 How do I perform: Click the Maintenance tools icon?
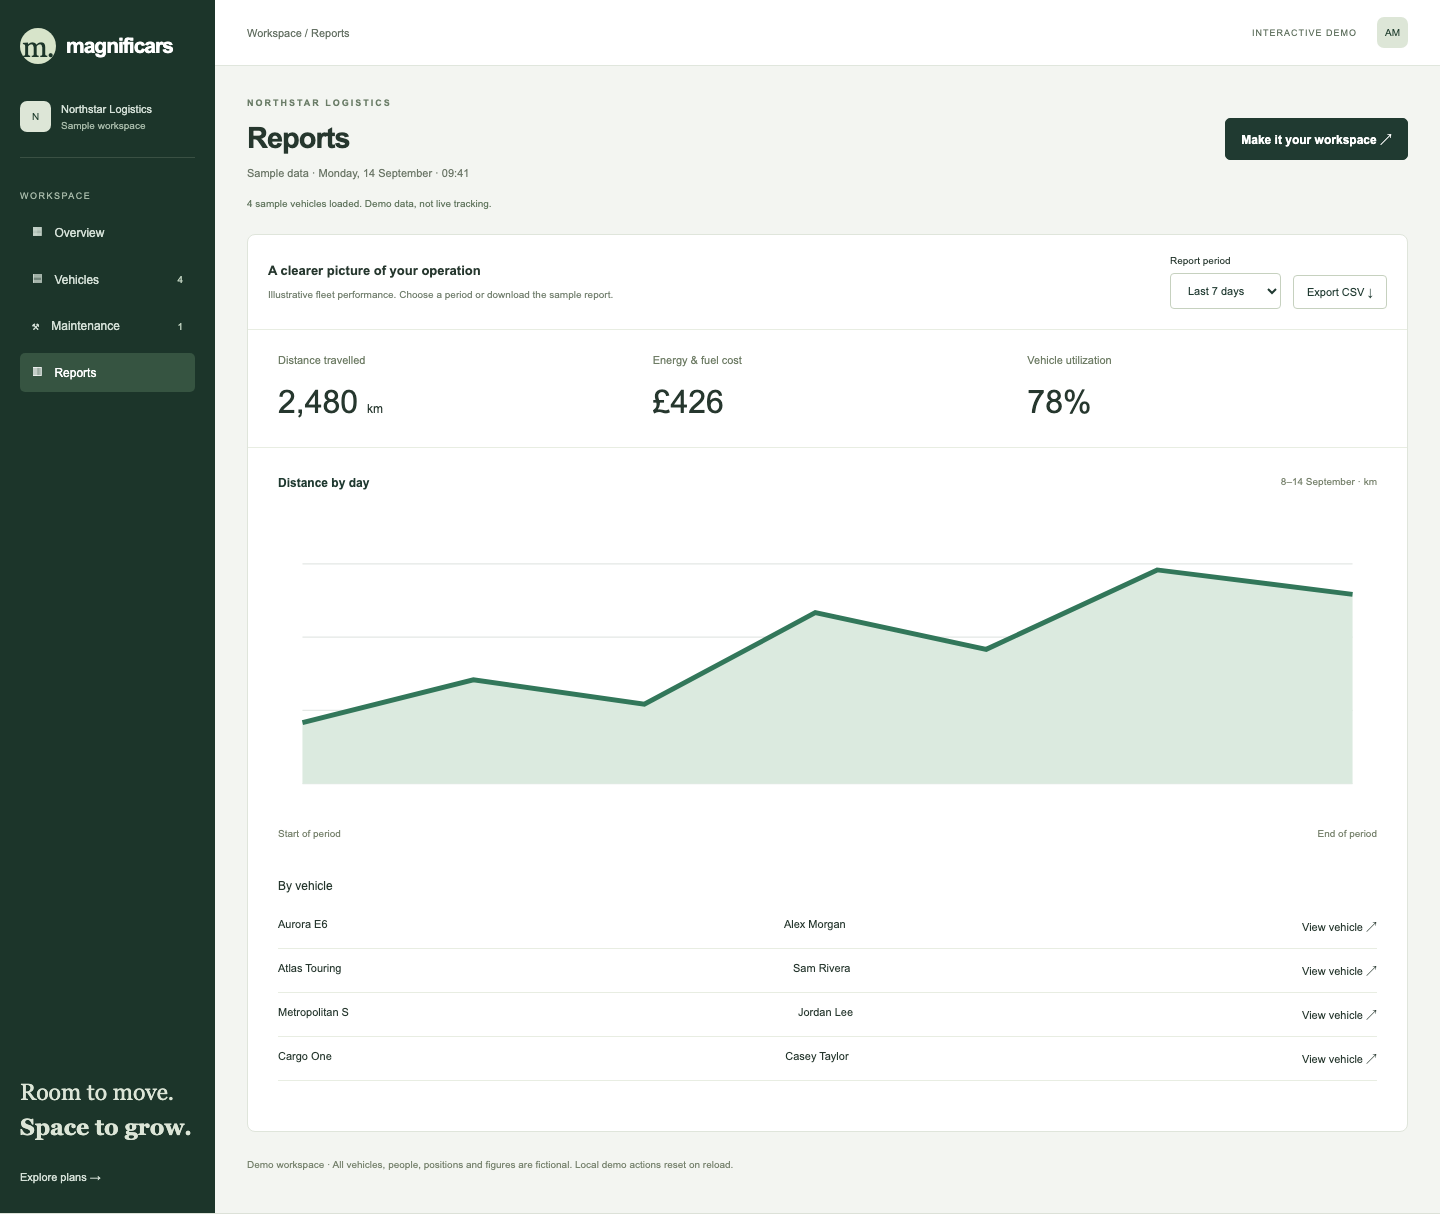[x=36, y=326]
